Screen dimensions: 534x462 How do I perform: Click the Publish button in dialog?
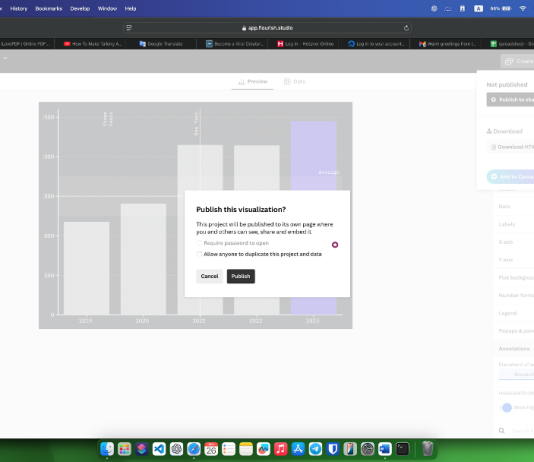pos(241,276)
